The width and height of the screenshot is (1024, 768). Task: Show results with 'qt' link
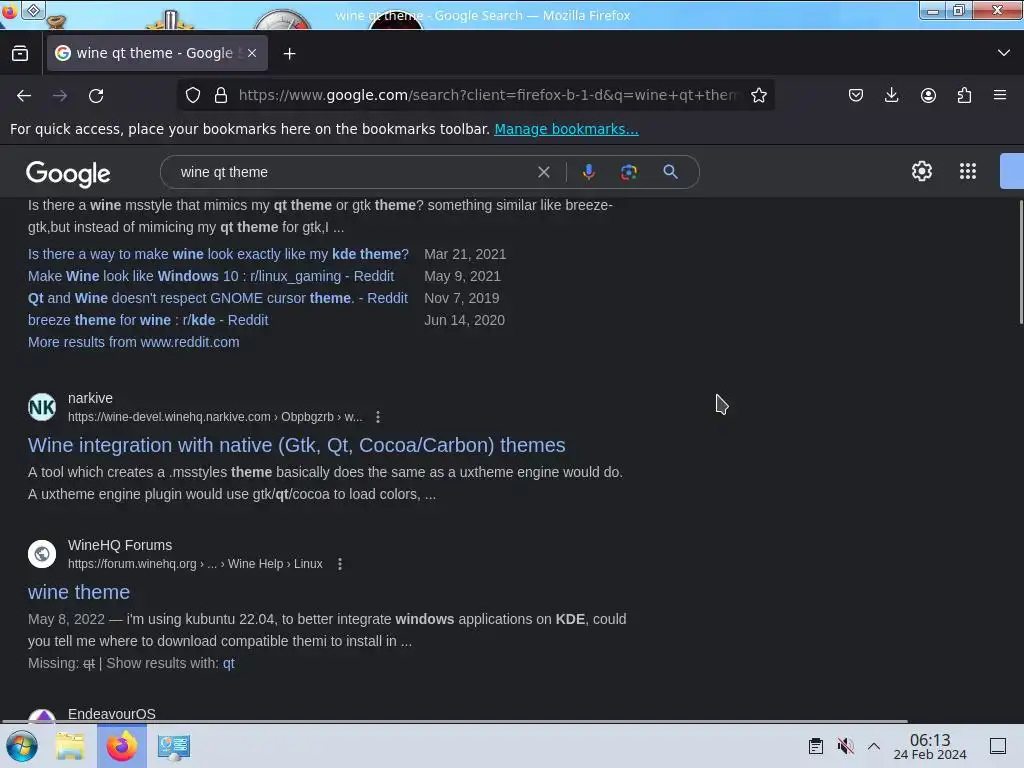(x=229, y=664)
